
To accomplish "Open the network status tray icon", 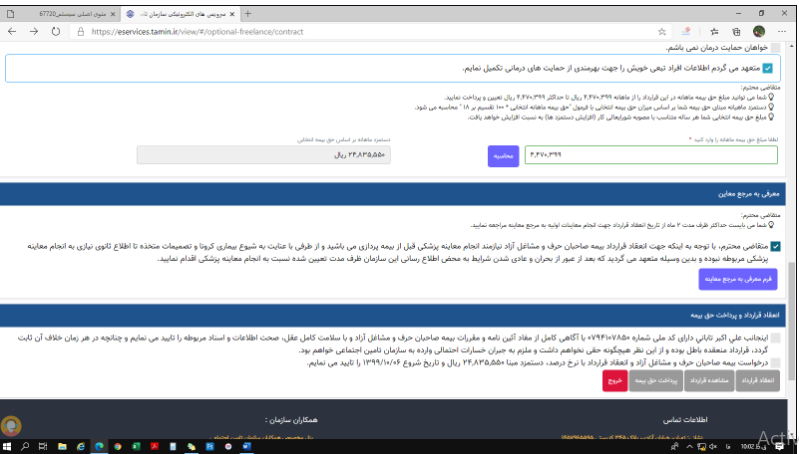I will [x=701, y=446].
